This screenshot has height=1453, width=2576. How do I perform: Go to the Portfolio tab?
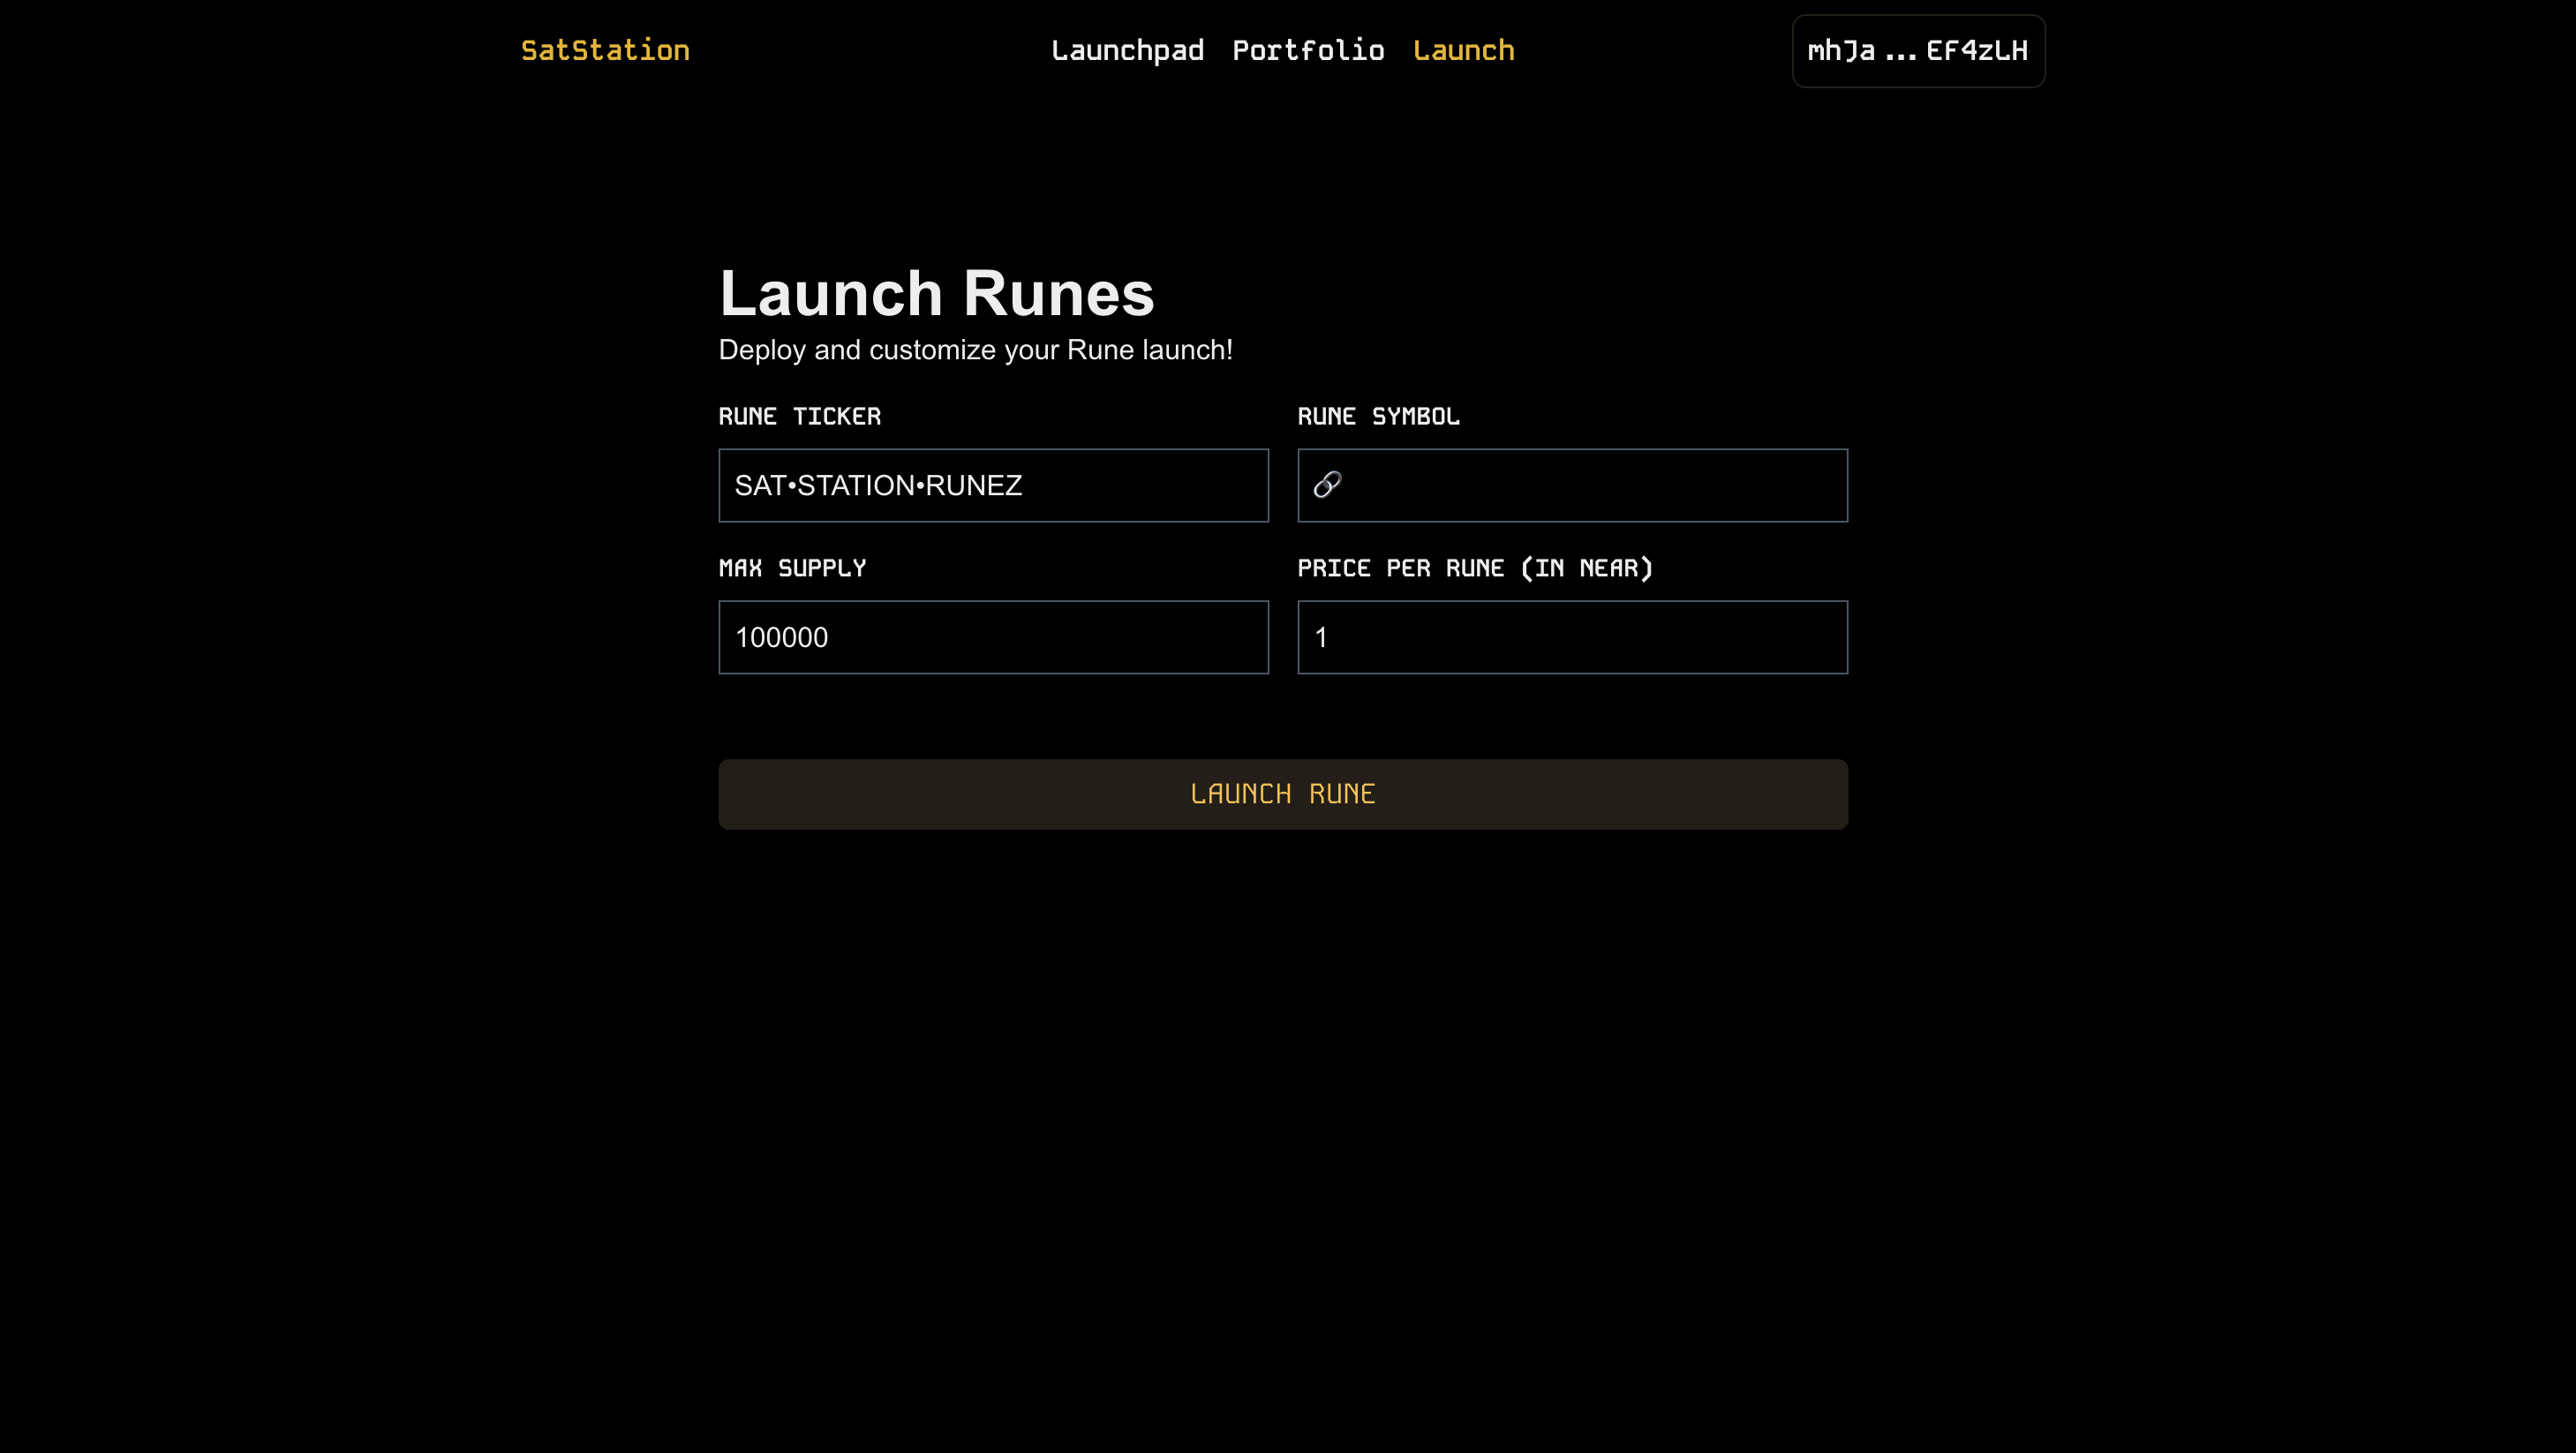pyautogui.click(x=1308, y=51)
